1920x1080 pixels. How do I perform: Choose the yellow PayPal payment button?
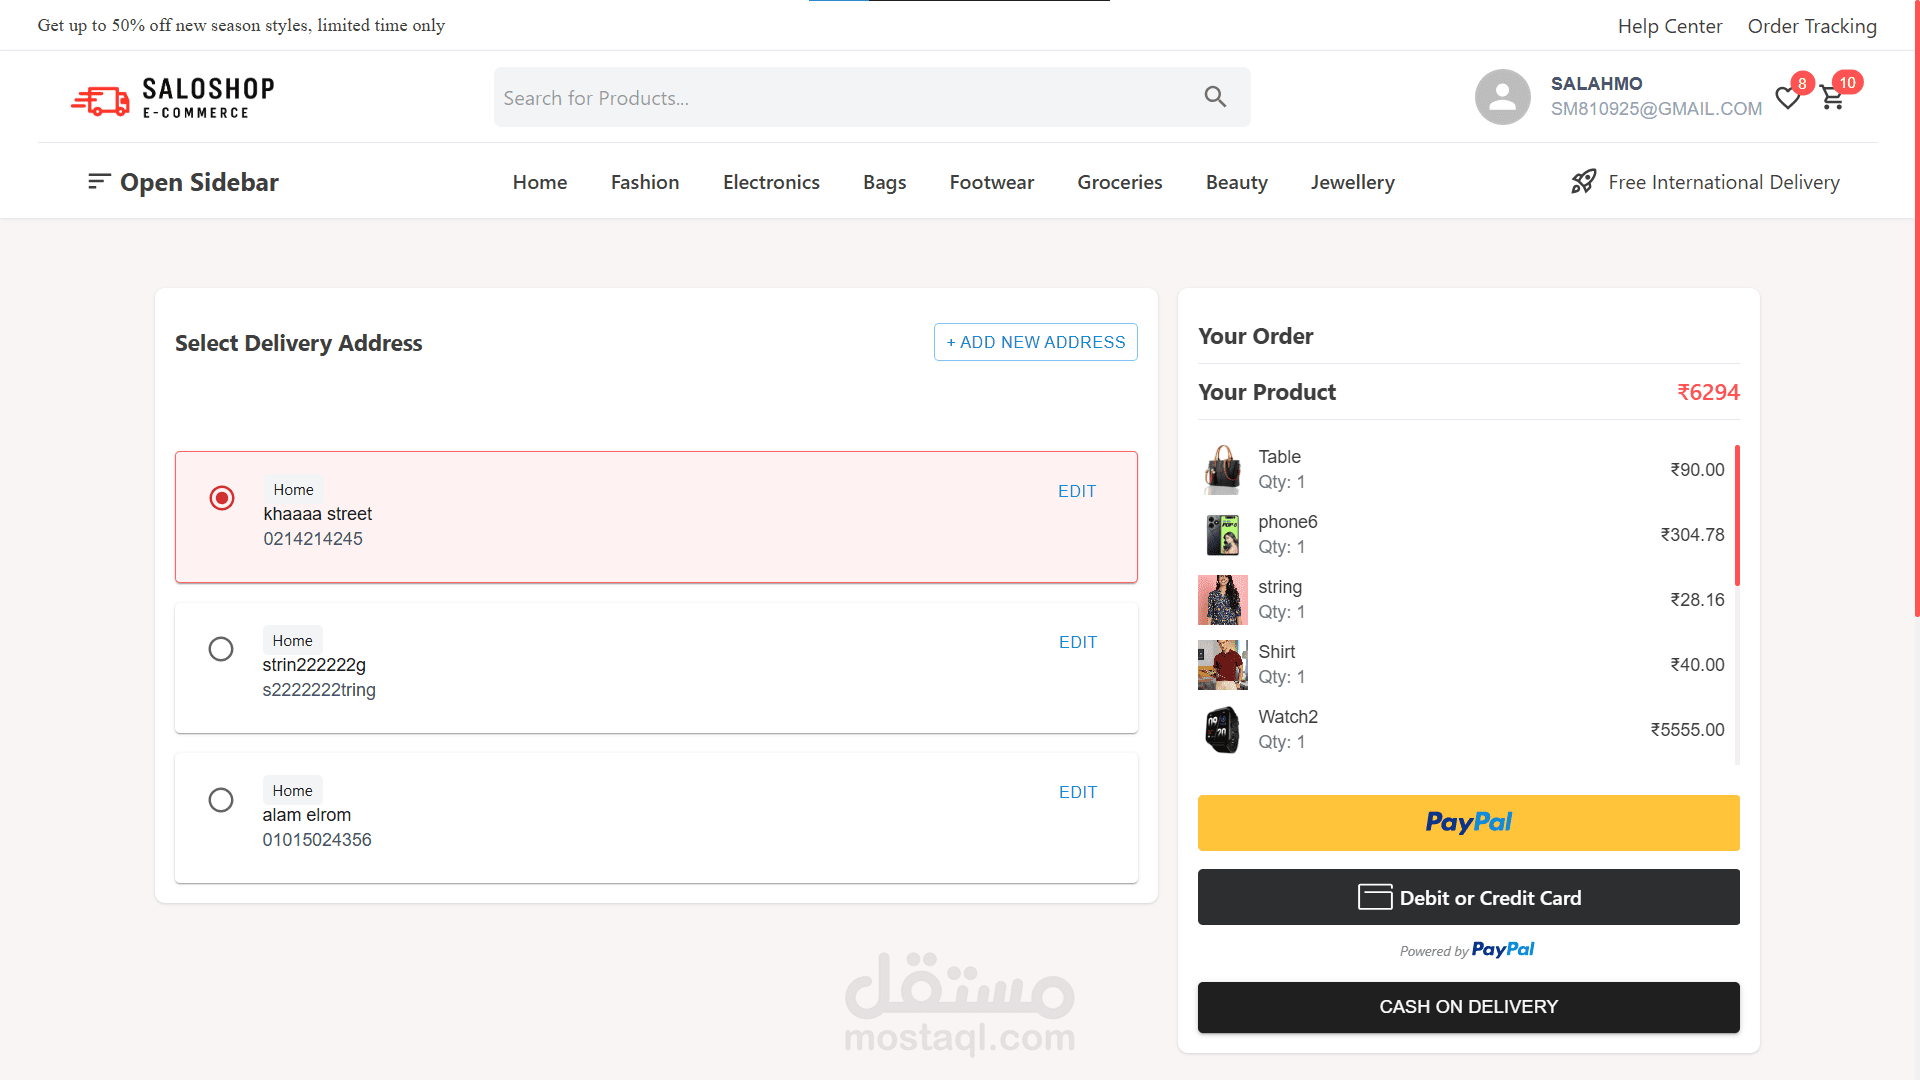[x=1468, y=823]
